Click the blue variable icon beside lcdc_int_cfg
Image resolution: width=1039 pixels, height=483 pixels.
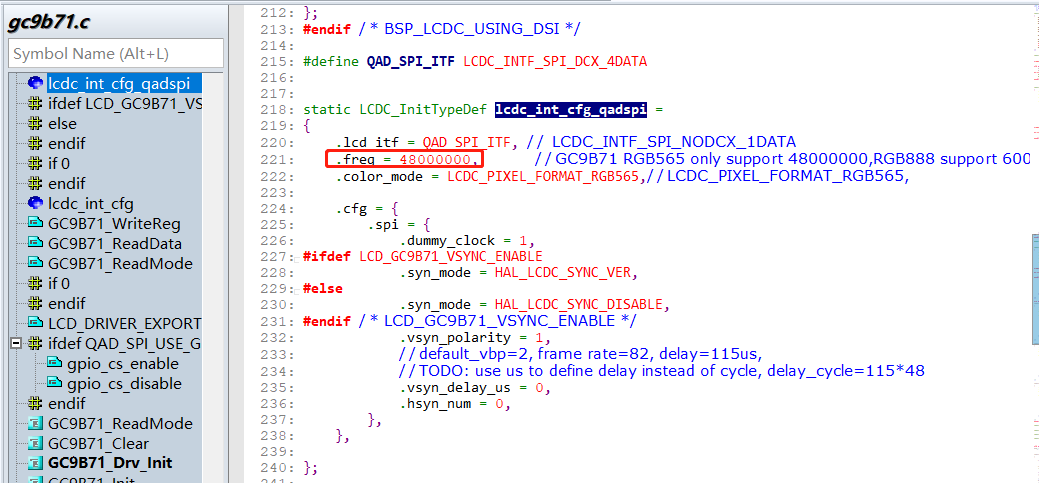(x=35, y=203)
